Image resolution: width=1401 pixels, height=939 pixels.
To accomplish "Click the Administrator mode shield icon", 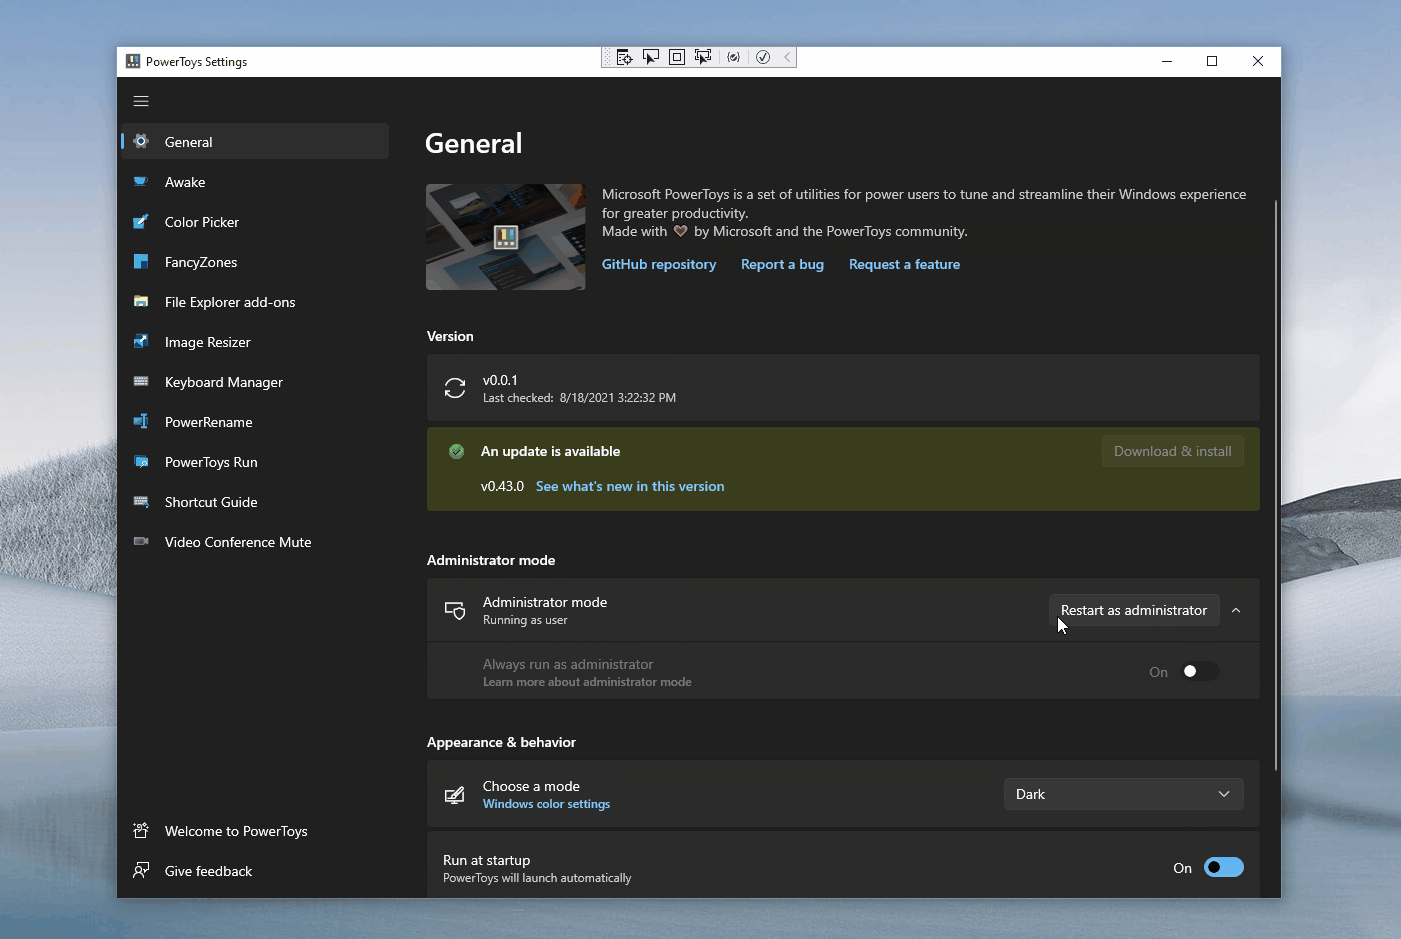I will click(455, 610).
